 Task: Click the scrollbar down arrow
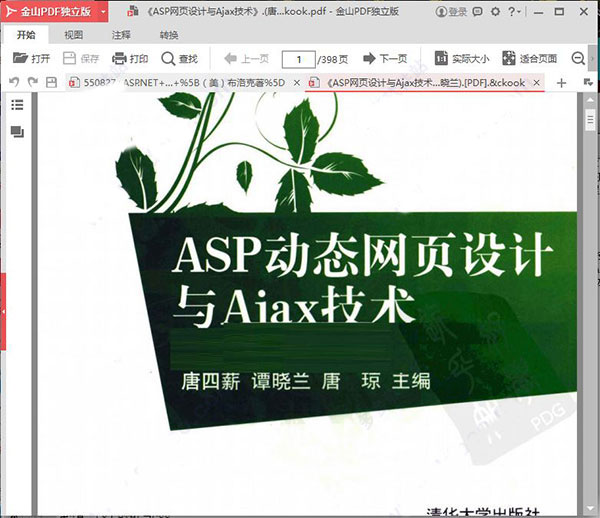coord(590,508)
